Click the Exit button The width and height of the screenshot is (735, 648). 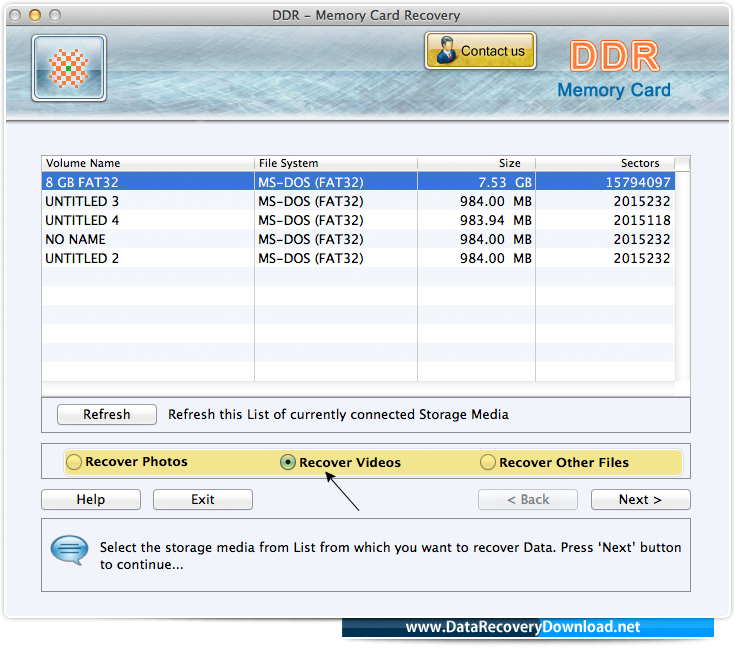coord(202,499)
